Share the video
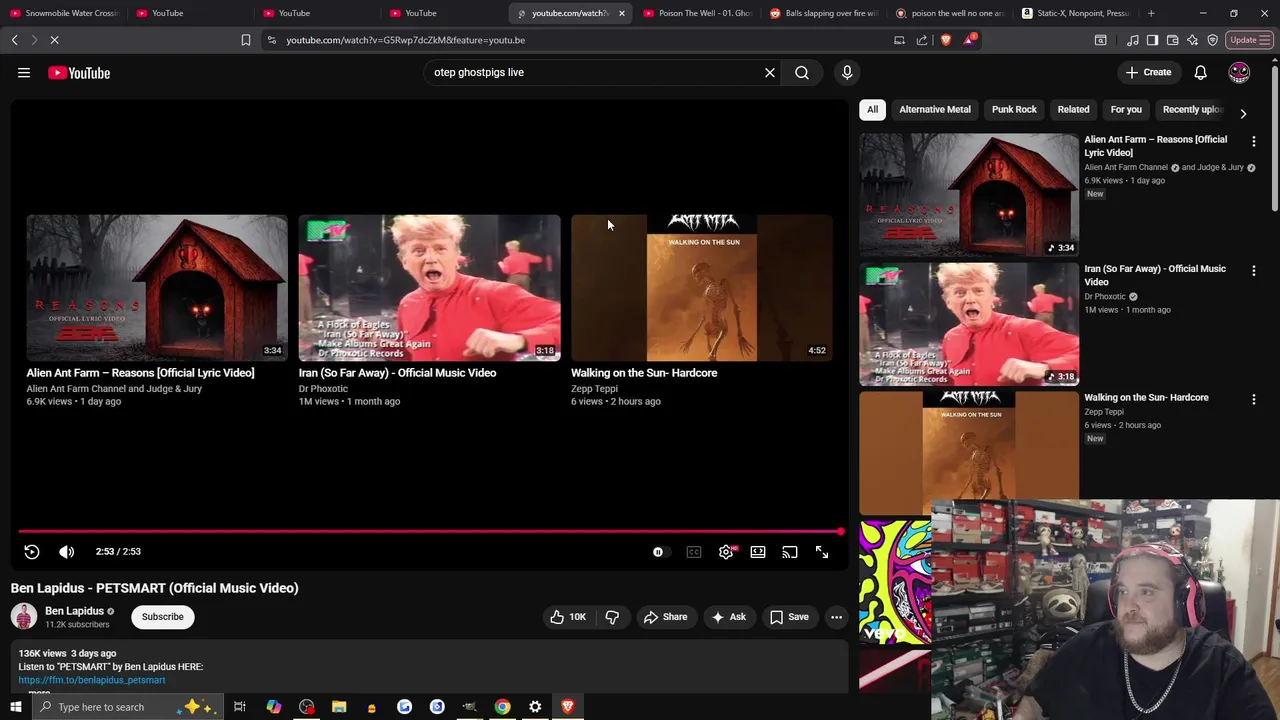The height and width of the screenshot is (720, 1280). [665, 617]
